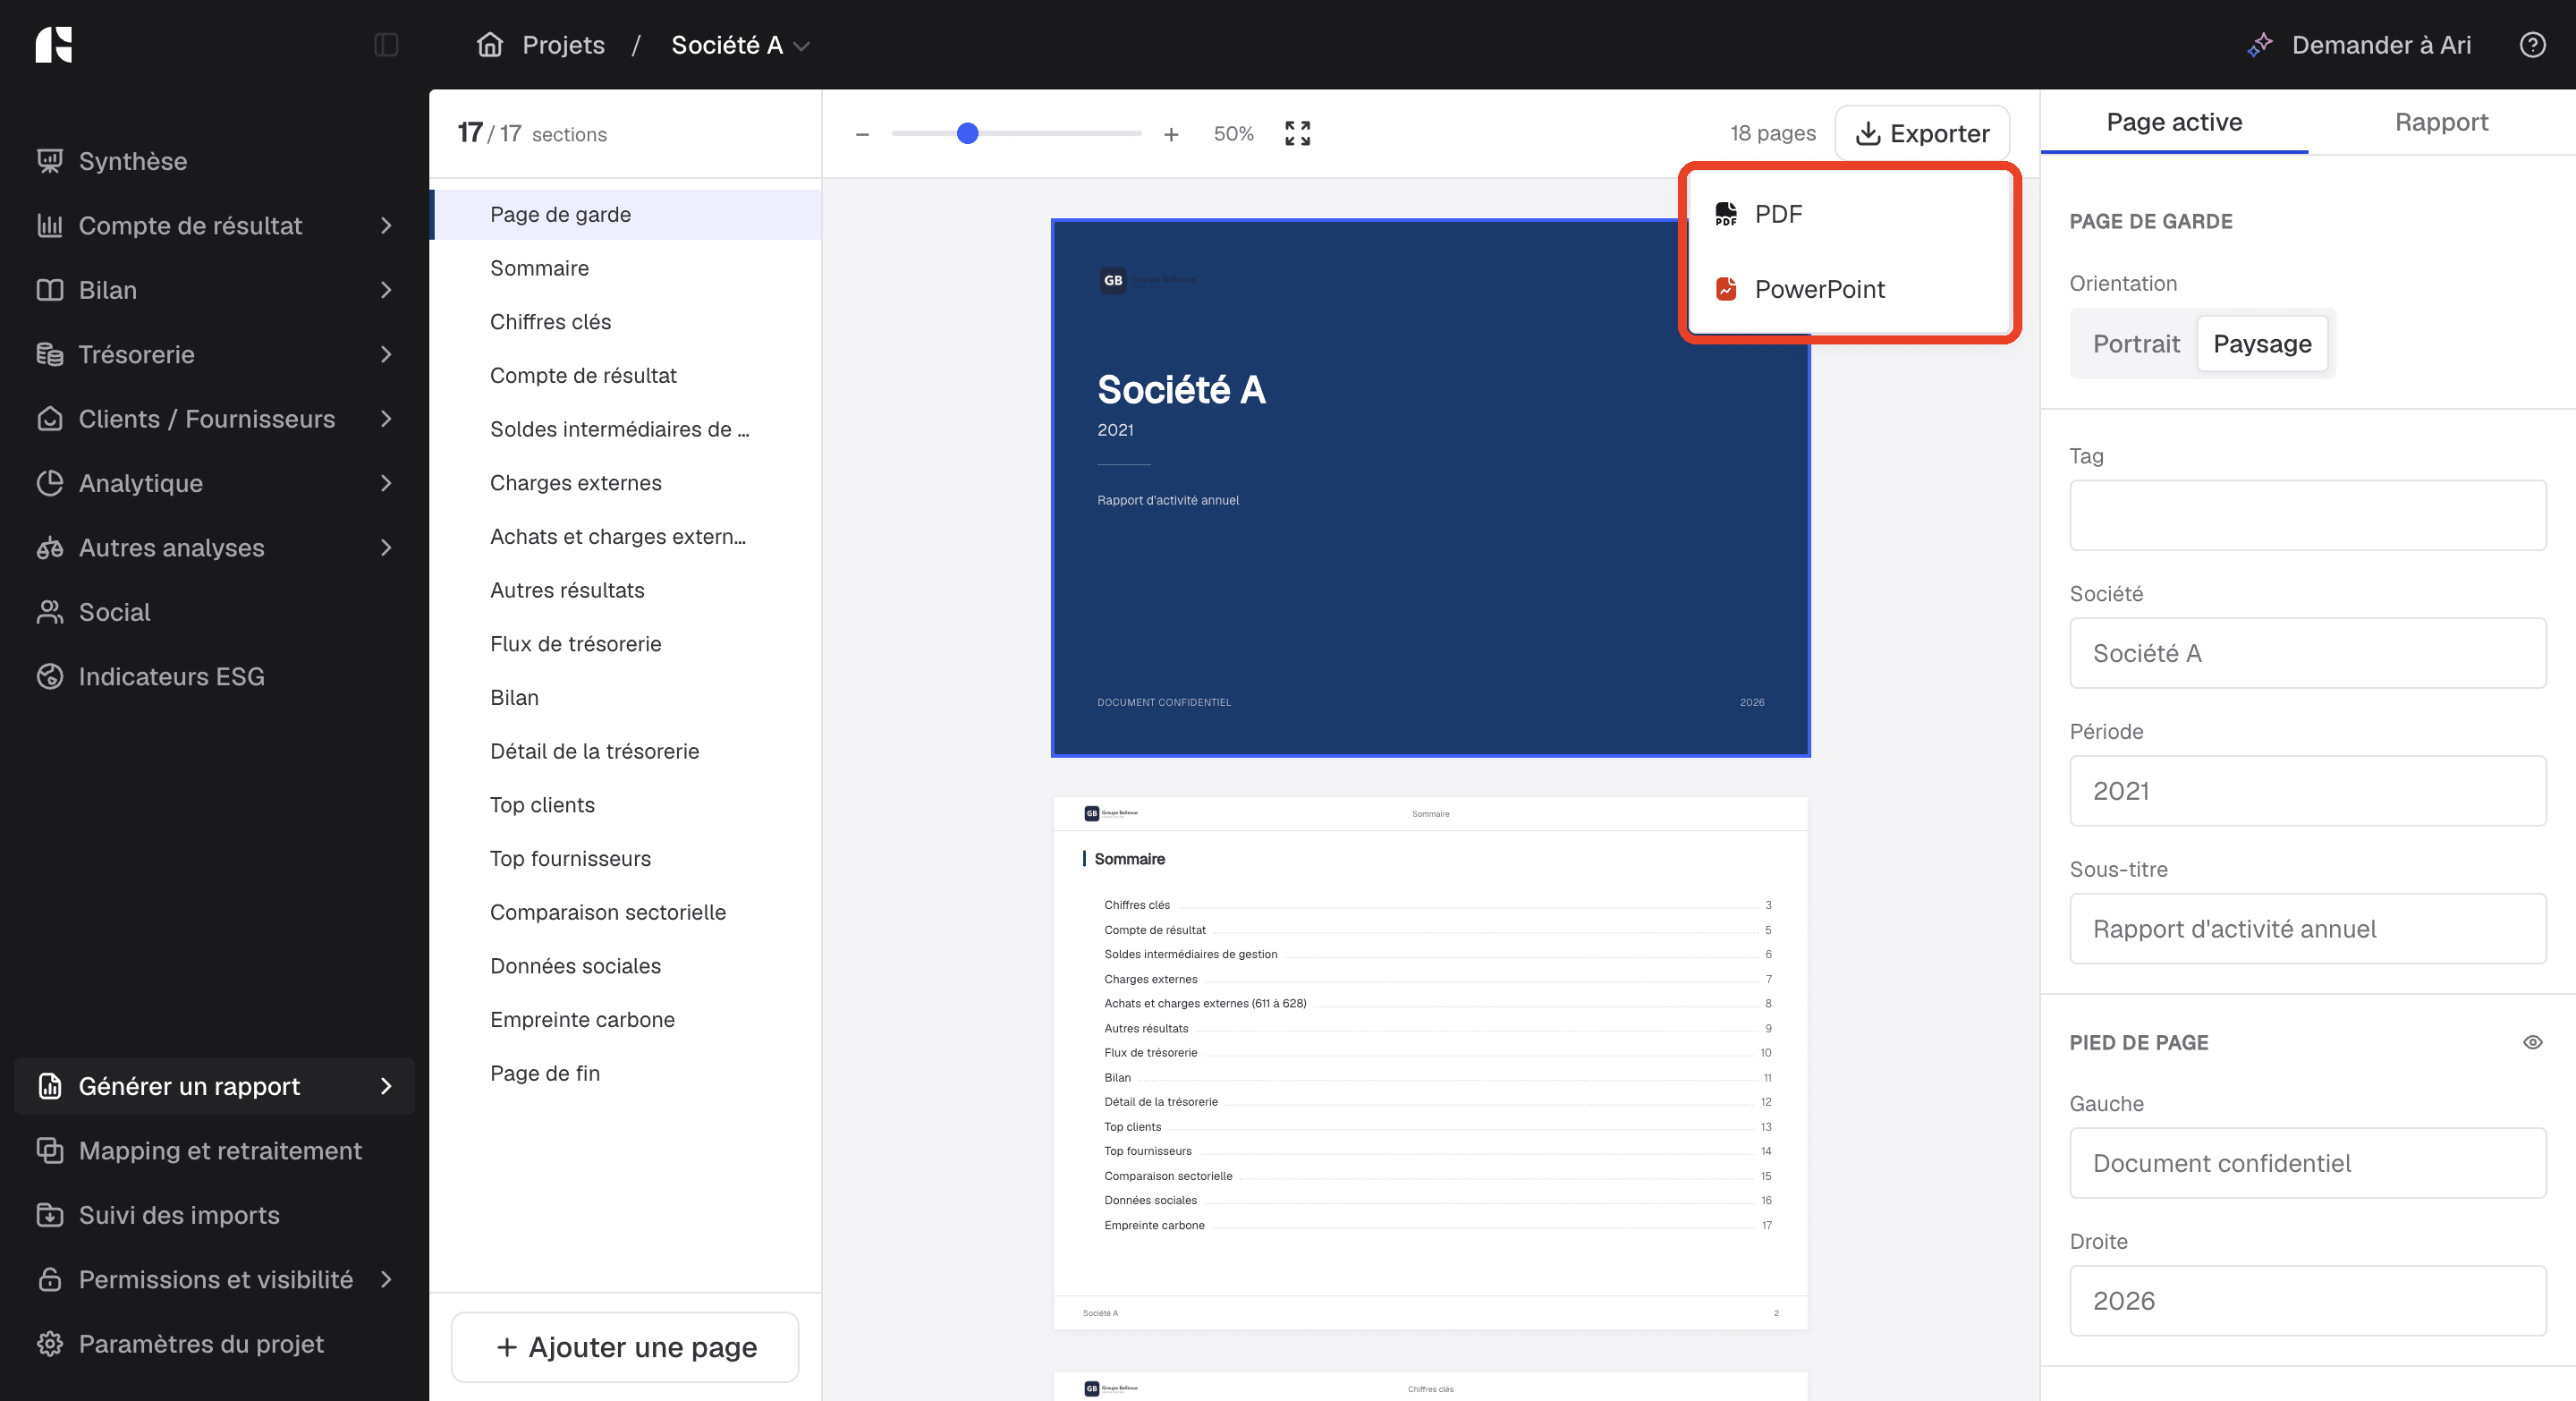
Task: Click the Paramètres du projet gear icon
Action: 50,1344
